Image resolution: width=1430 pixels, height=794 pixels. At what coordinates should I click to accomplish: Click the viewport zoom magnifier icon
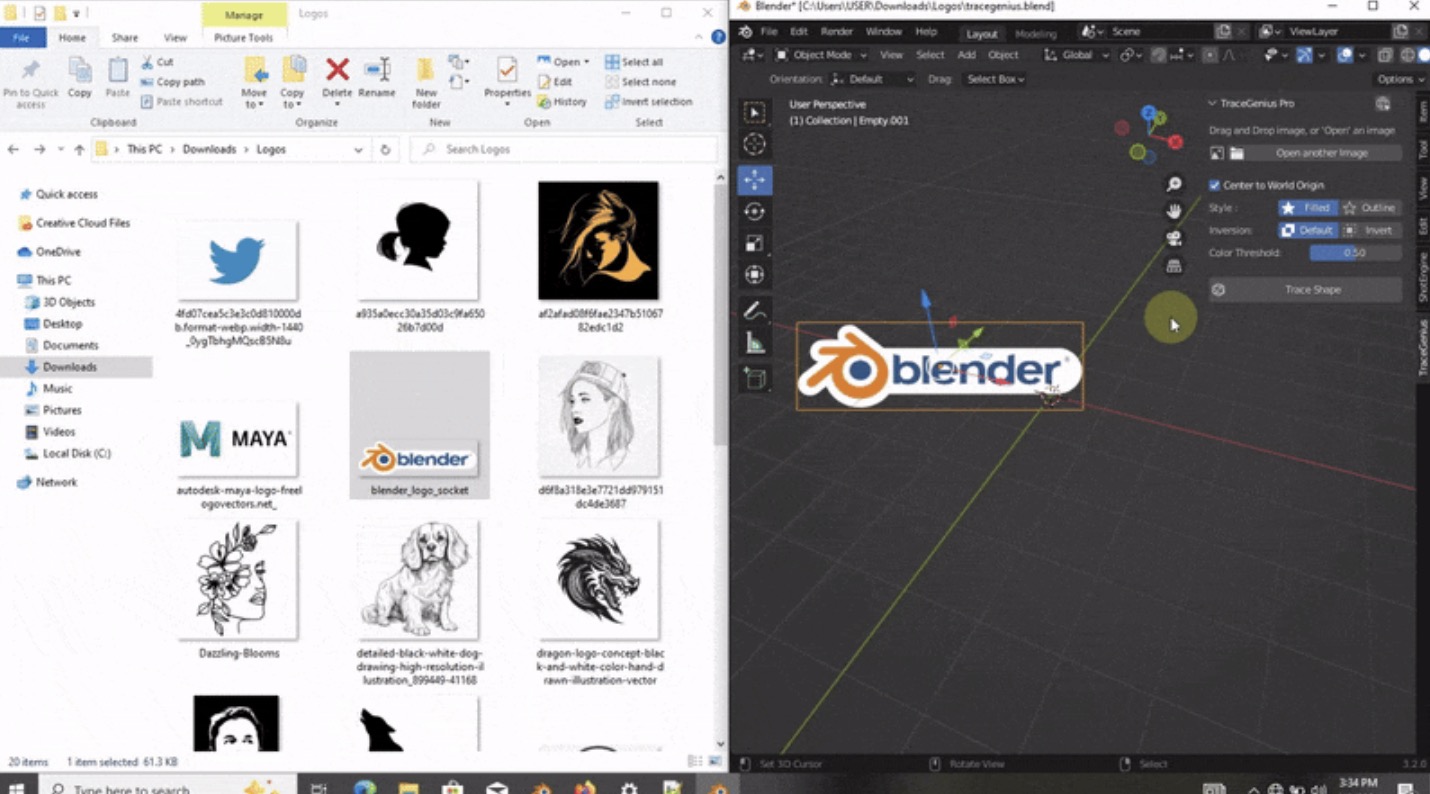click(x=1174, y=184)
